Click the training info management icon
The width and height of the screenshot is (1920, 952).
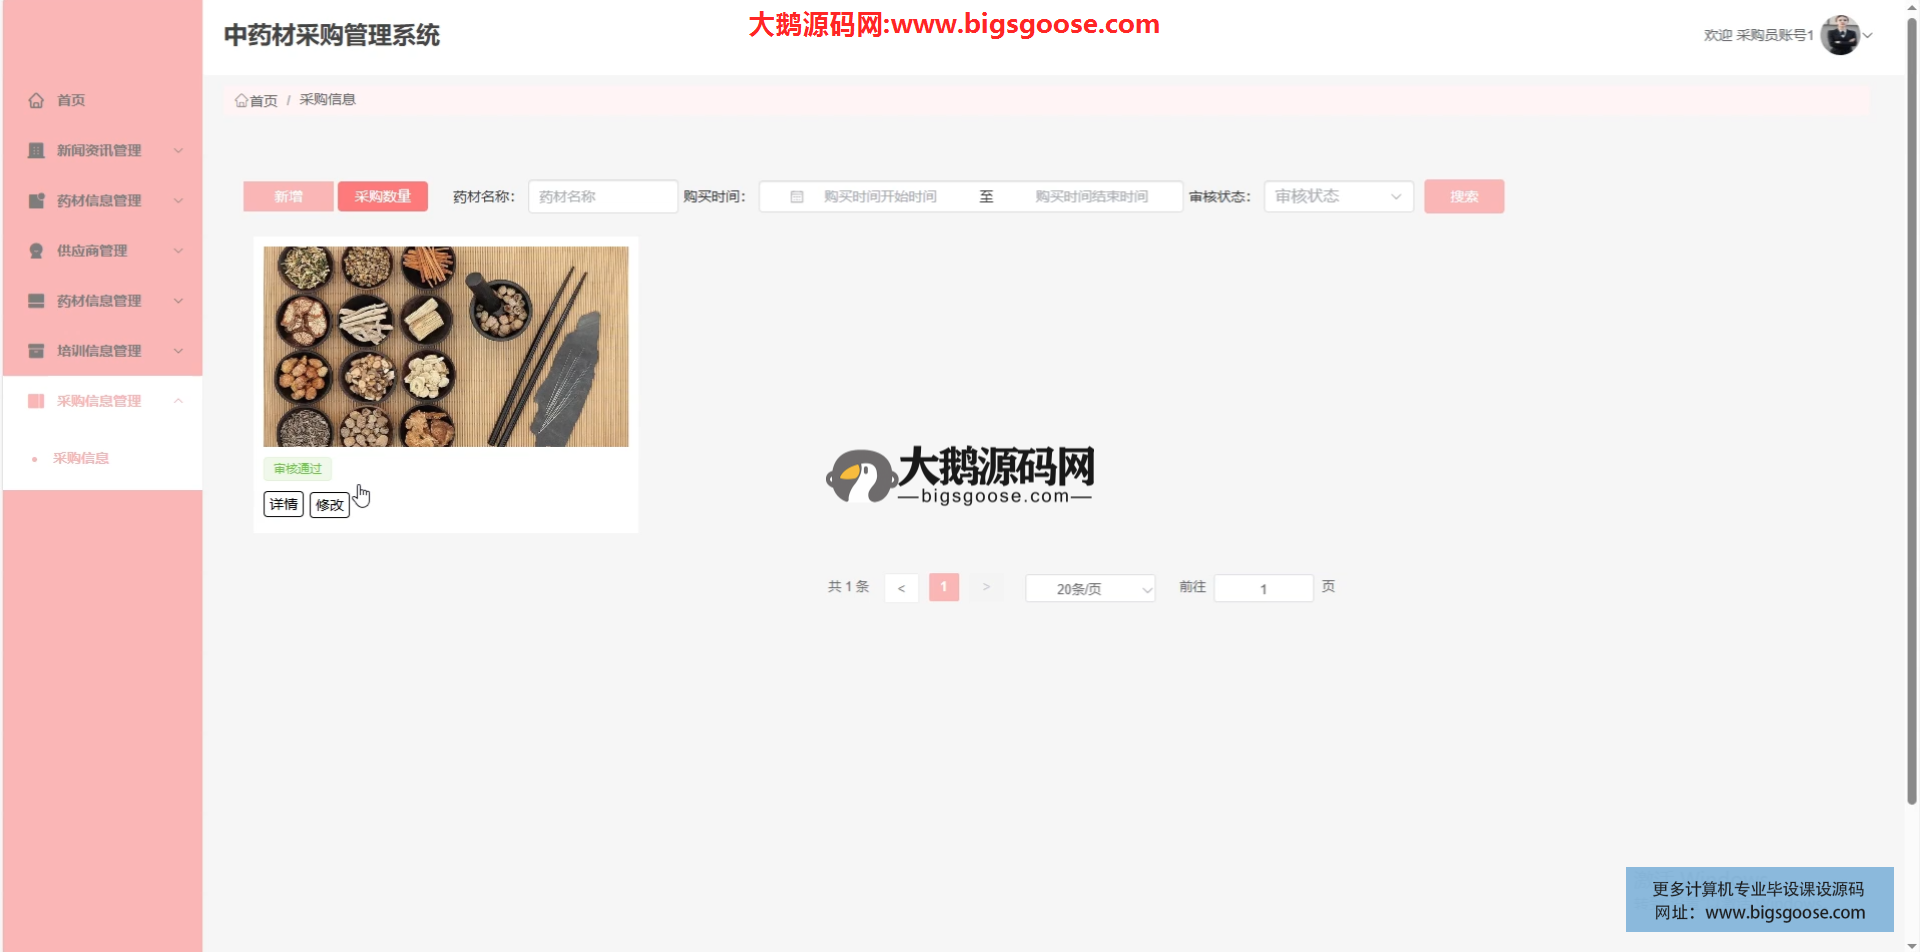pyautogui.click(x=37, y=351)
